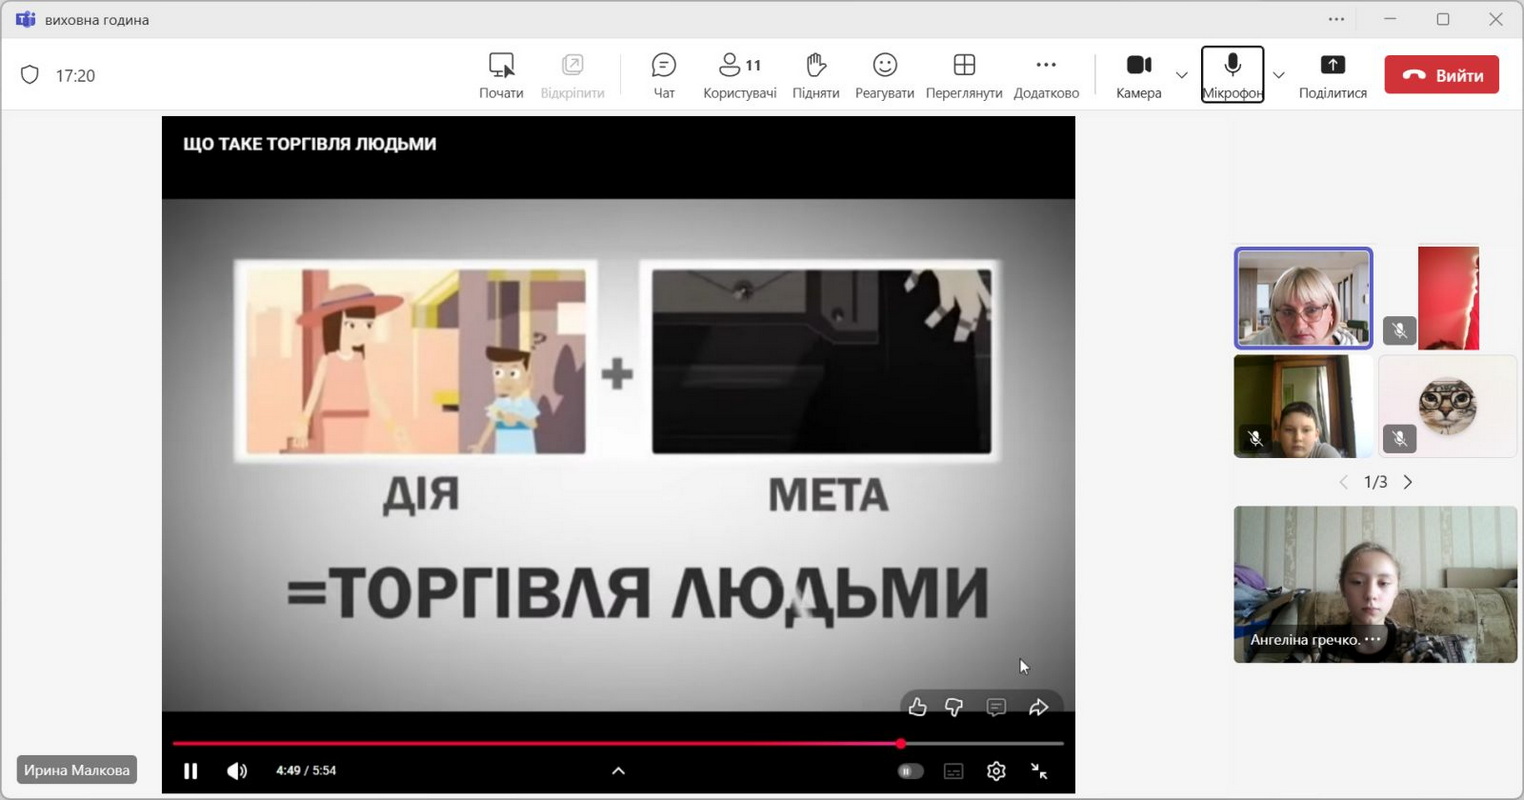Expand camera options dropdown arrow
This screenshot has width=1524, height=800.
(x=1181, y=76)
